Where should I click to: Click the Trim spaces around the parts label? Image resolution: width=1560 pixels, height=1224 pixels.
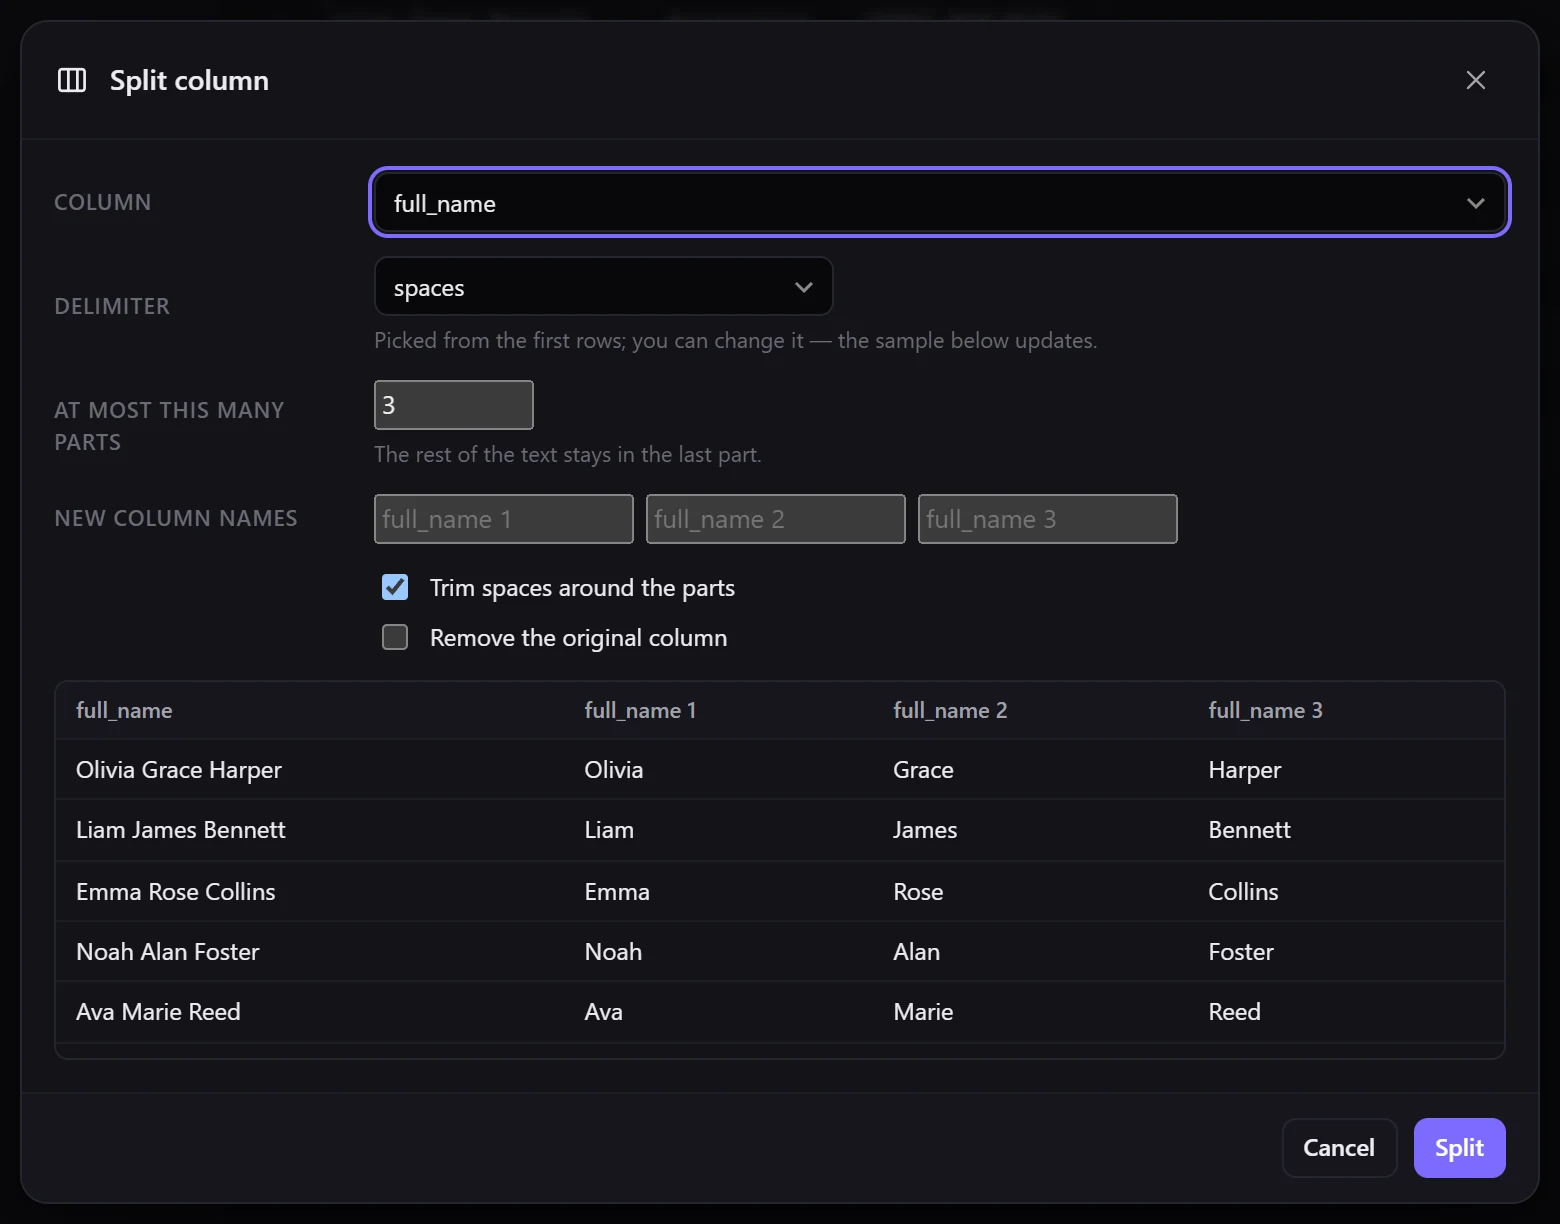tap(582, 588)
